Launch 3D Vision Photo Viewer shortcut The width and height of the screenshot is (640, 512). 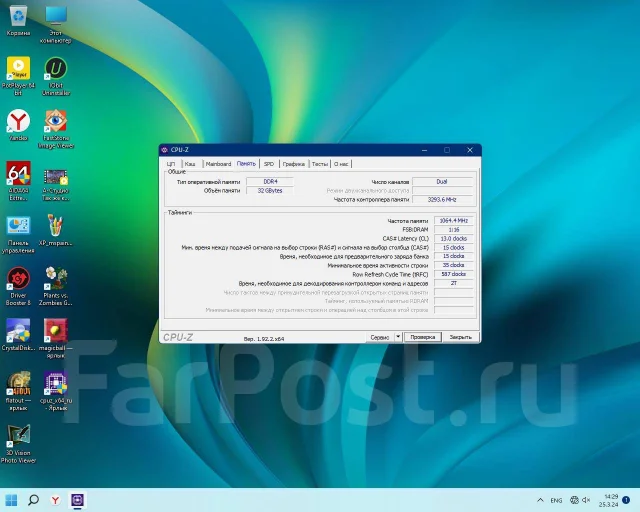(x=18, y=444)
